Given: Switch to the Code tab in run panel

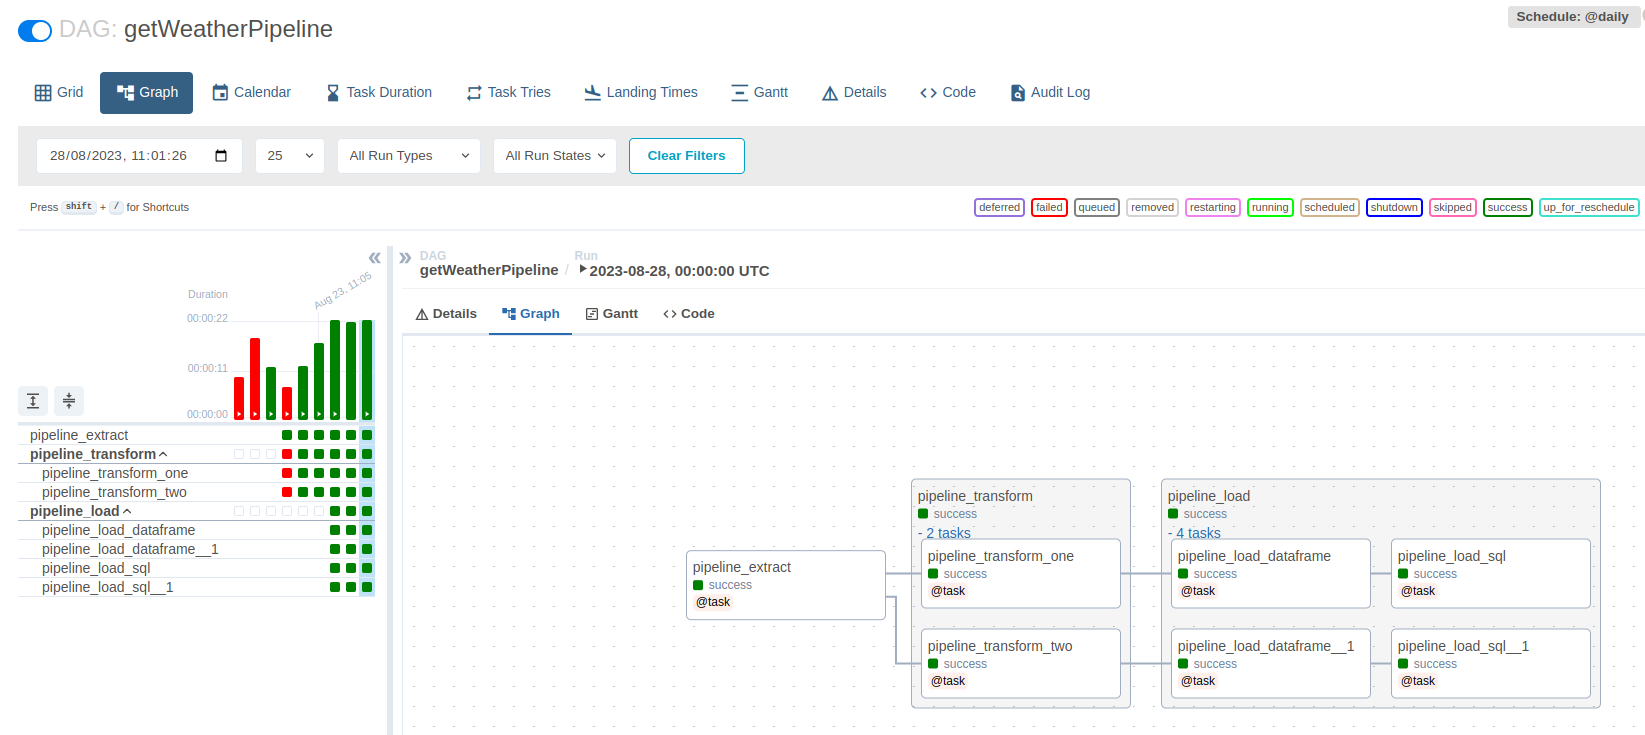Looking at the screenshot, I should (x=688, y=314).
